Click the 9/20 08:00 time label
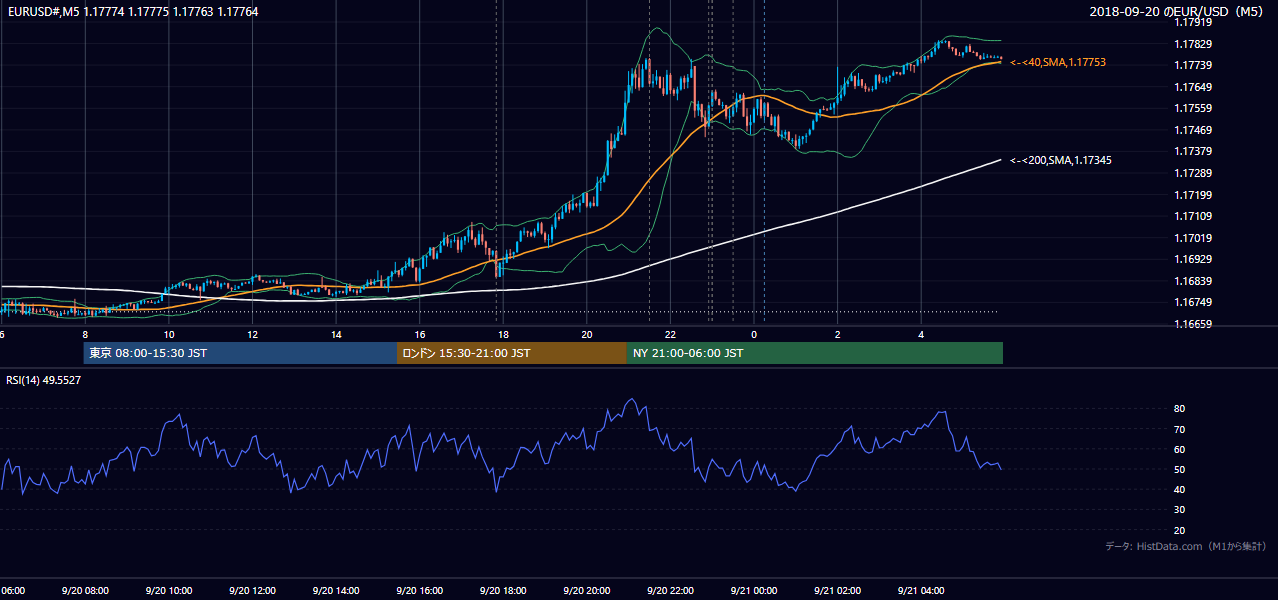 85,591
